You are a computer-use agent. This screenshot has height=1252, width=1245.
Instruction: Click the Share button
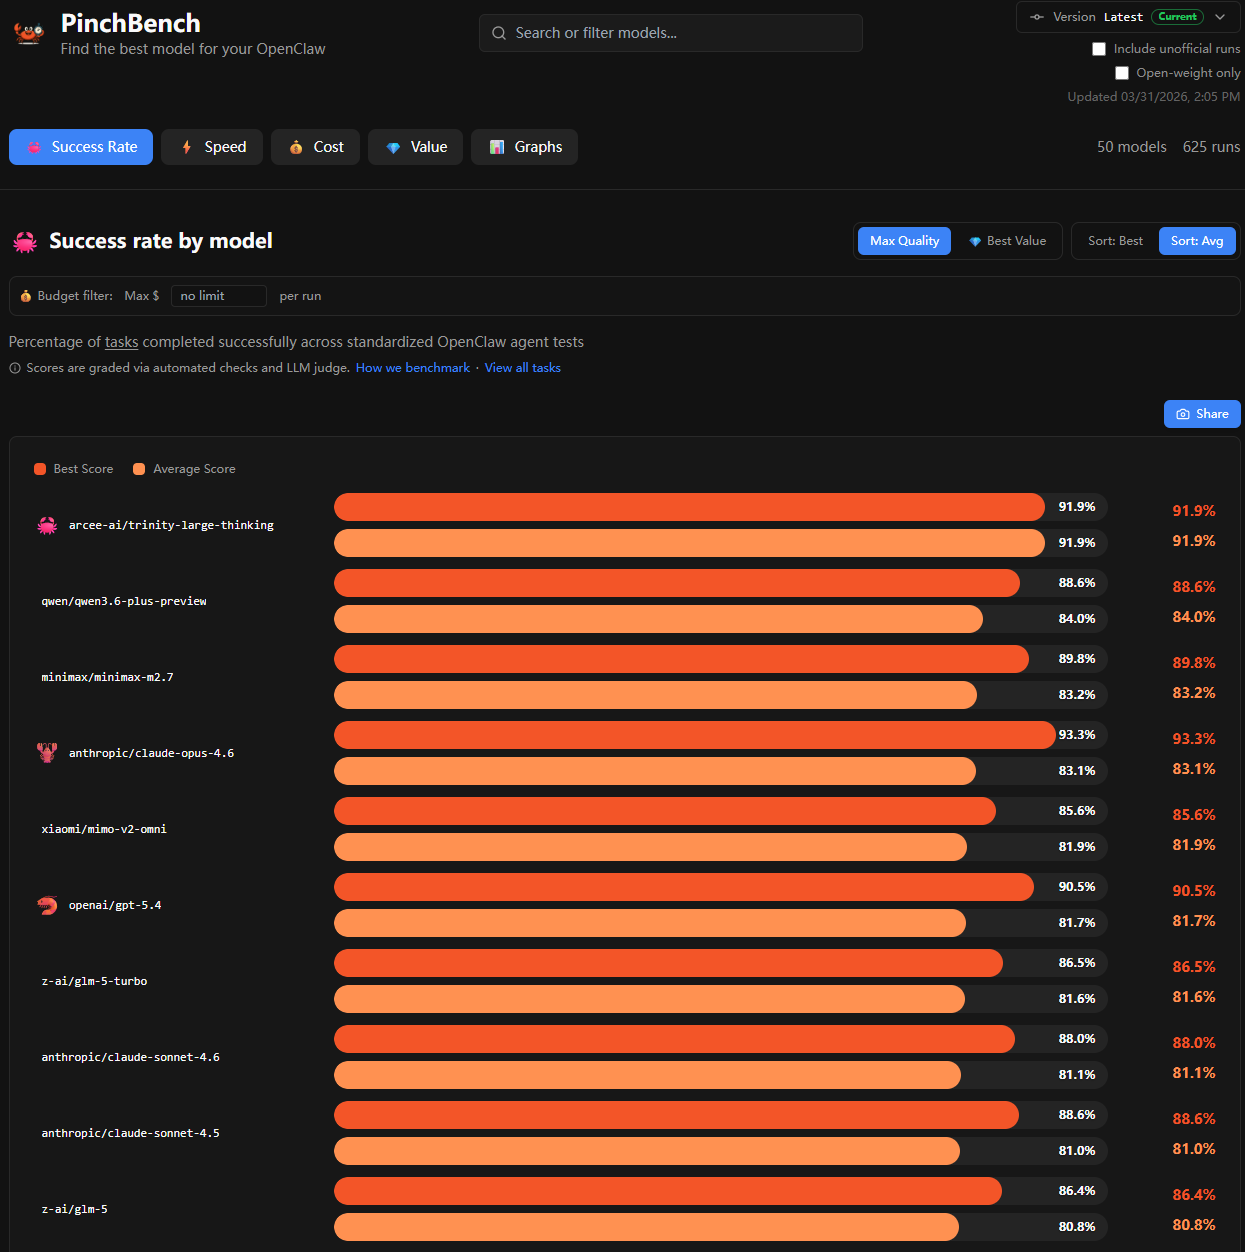tap(1202, 414)
